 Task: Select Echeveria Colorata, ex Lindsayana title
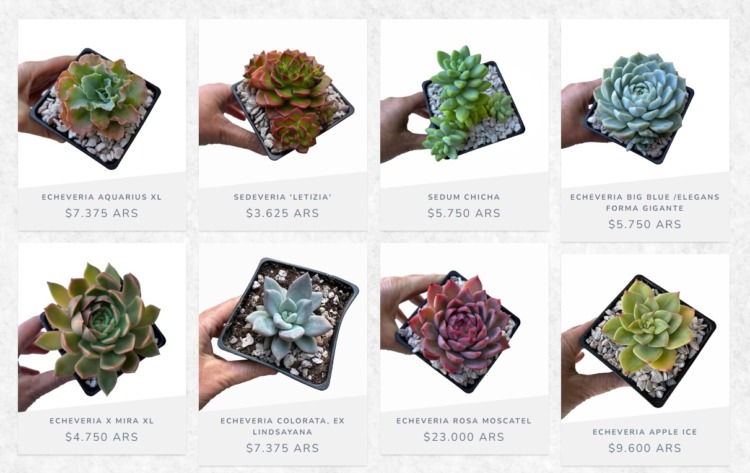point(283,426)
